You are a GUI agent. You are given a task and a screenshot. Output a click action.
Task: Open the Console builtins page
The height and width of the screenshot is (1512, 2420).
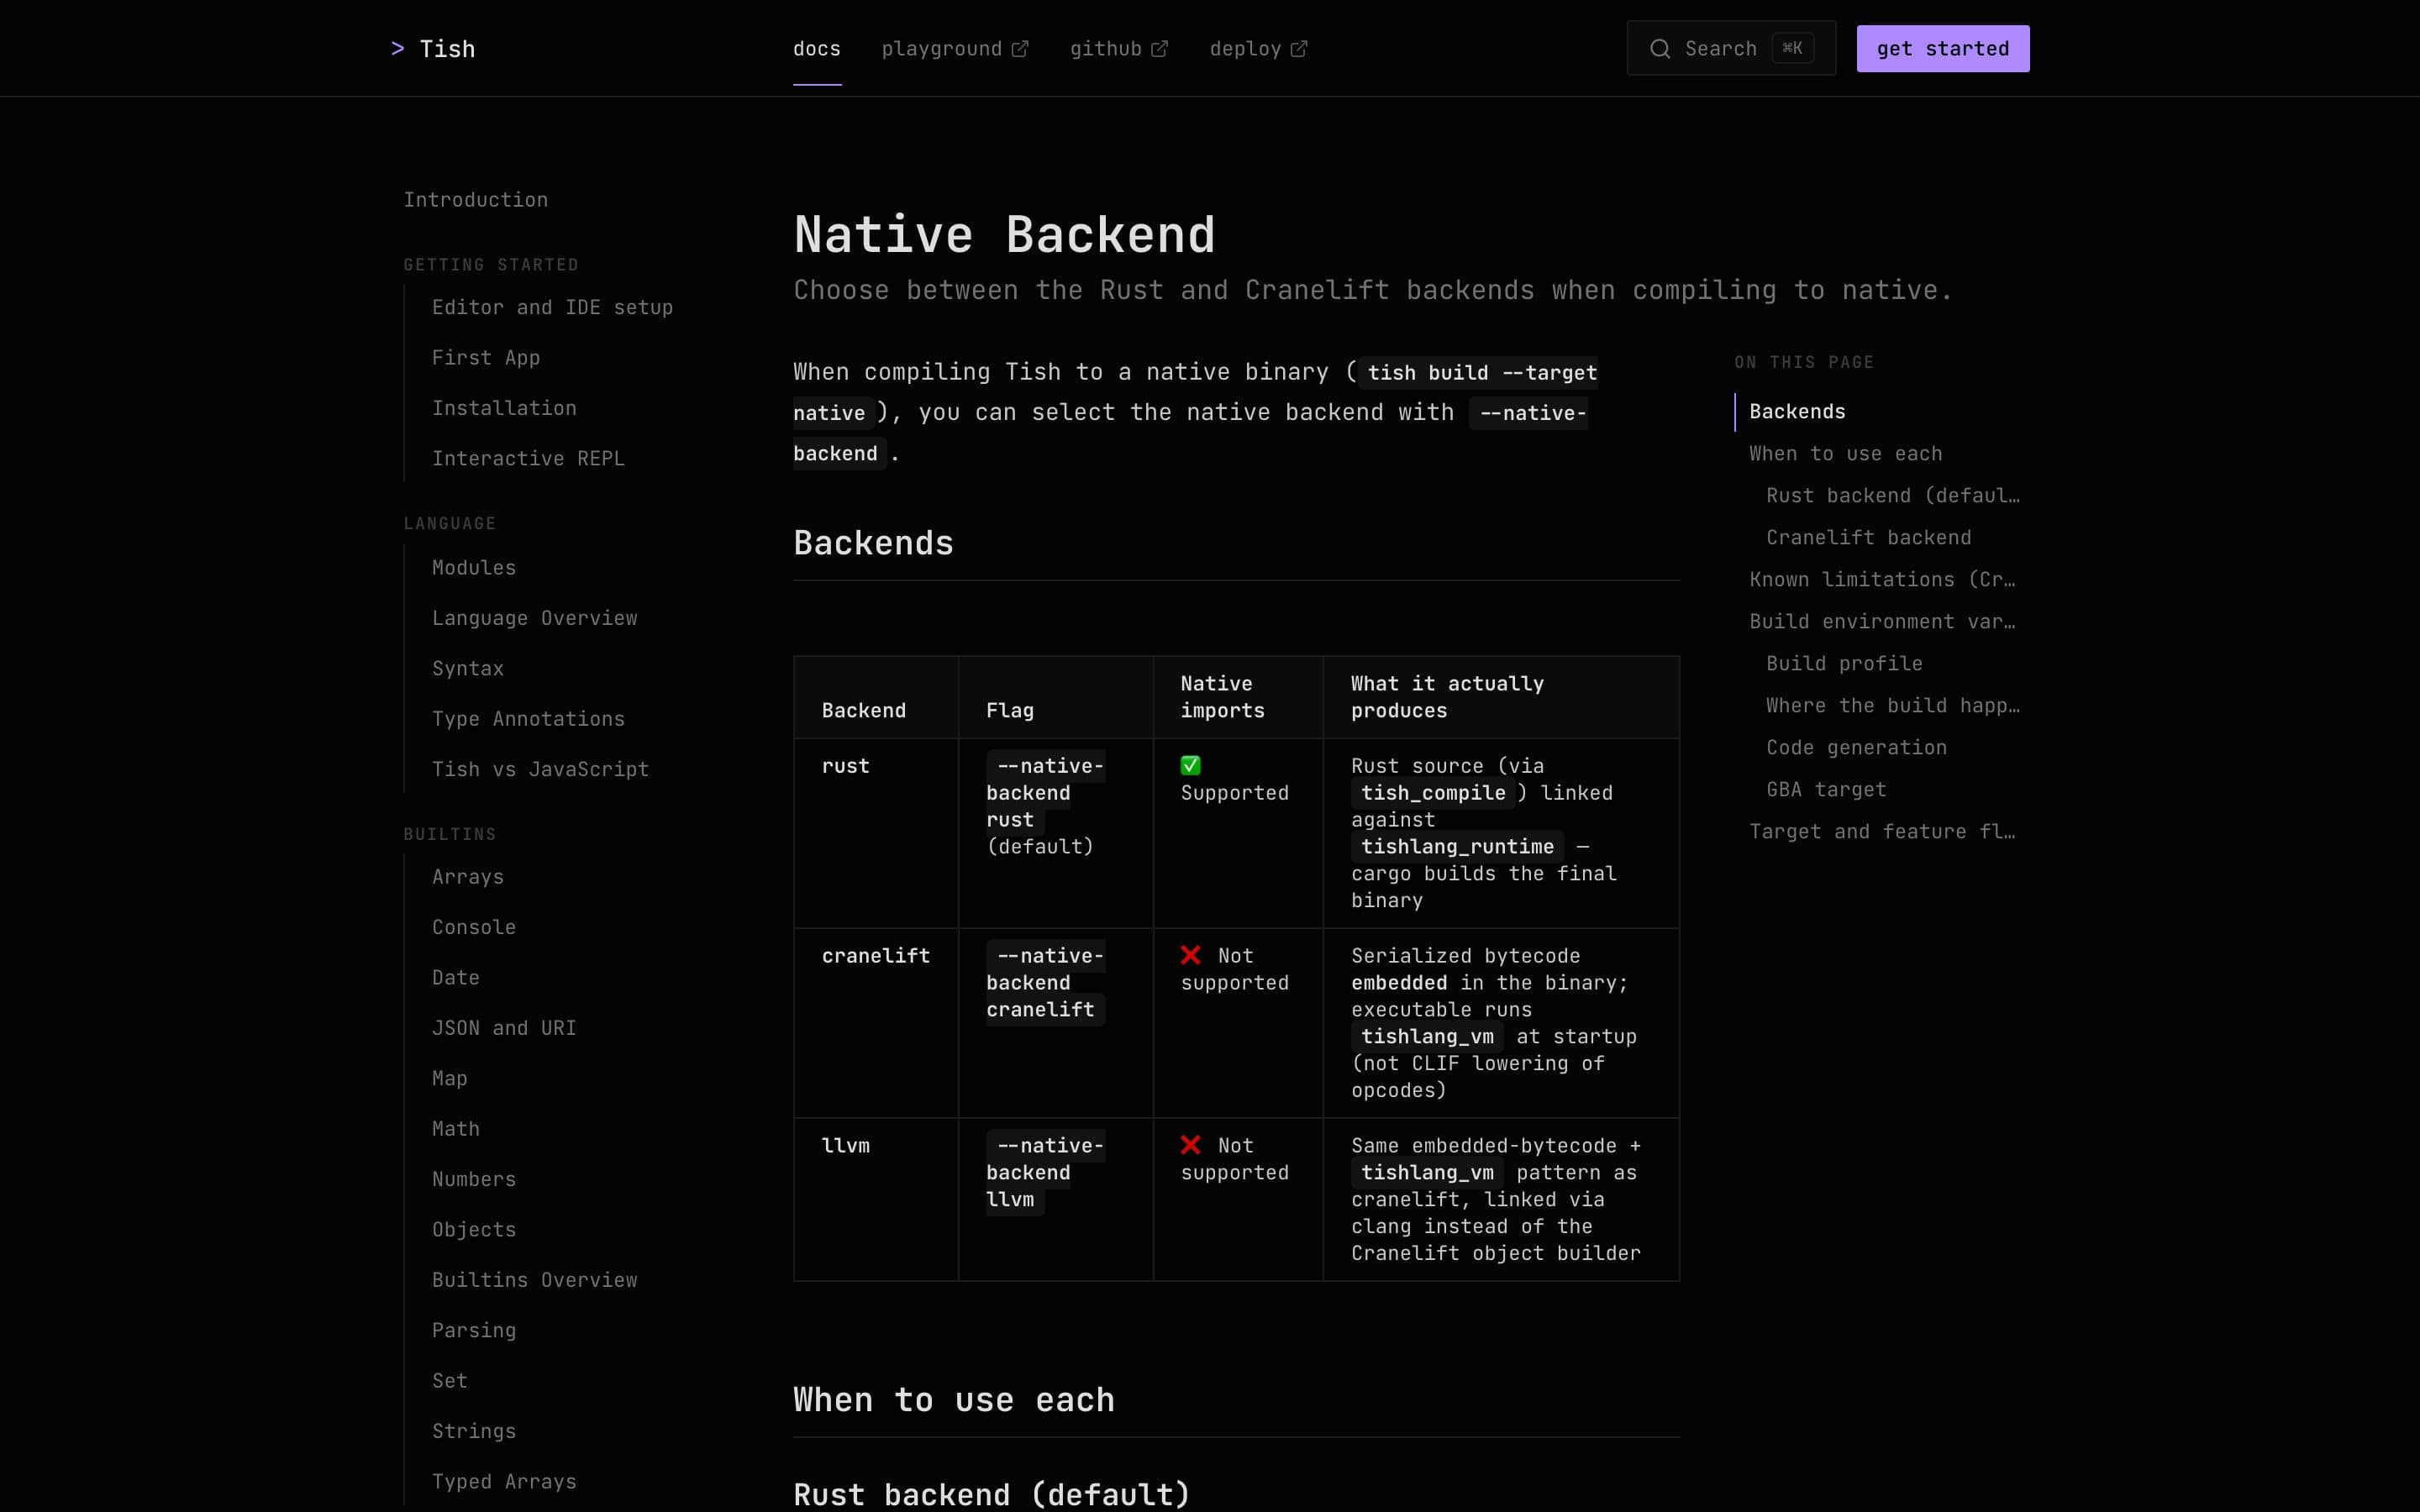(x=474, y=927)
